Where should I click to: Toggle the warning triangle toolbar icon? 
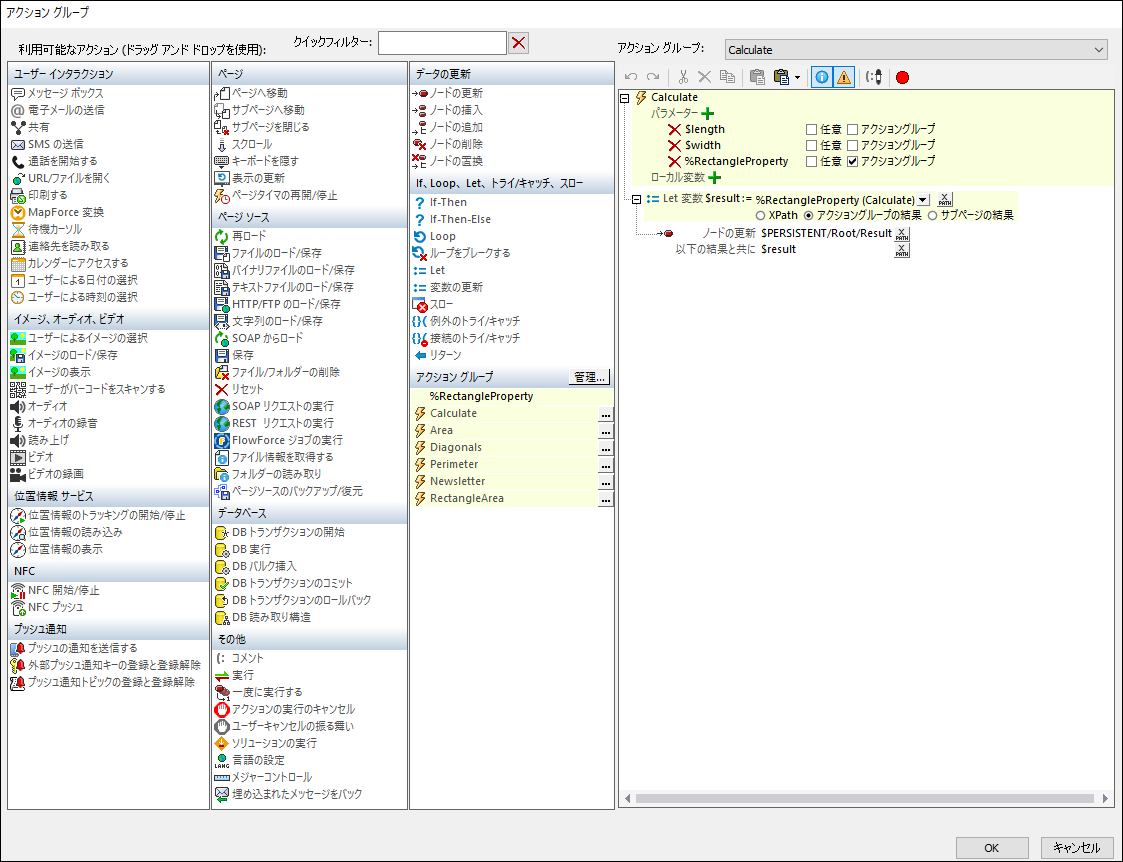(844, 77)
